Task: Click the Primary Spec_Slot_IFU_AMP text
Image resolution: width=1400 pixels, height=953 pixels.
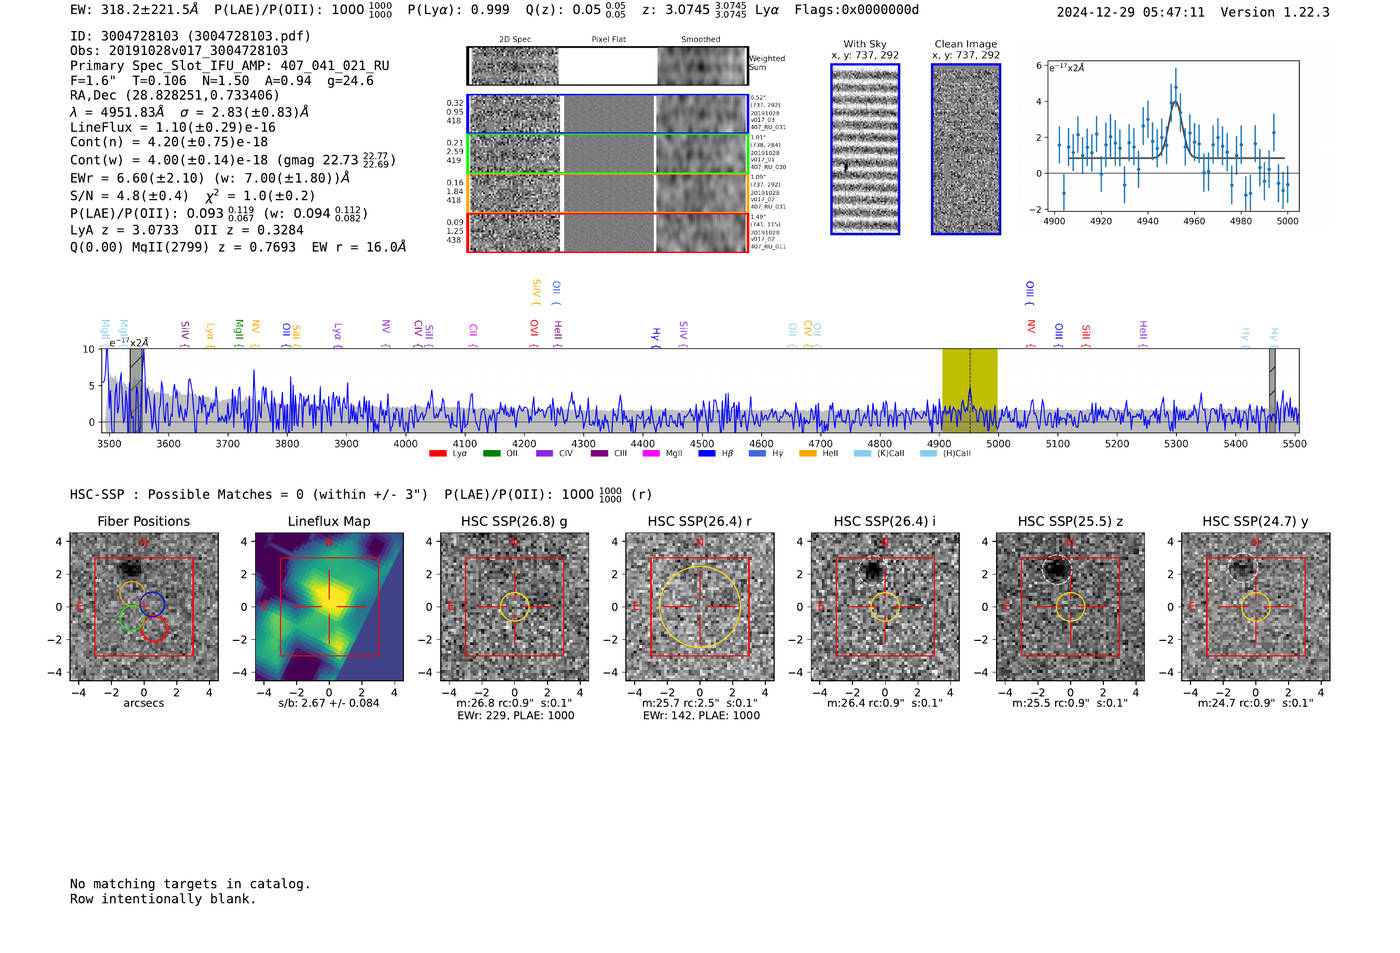Action: point(230,66)
